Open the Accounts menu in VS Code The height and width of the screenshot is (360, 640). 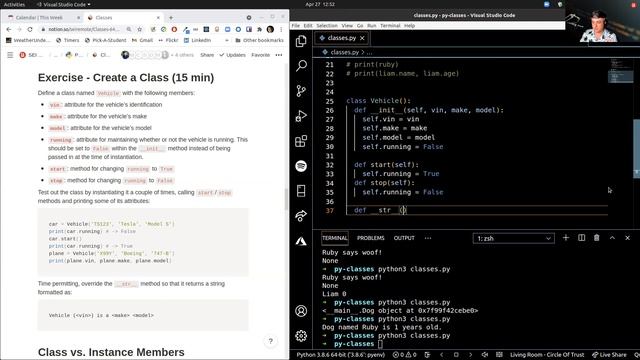pyautogui.click(x=301, y=311)
